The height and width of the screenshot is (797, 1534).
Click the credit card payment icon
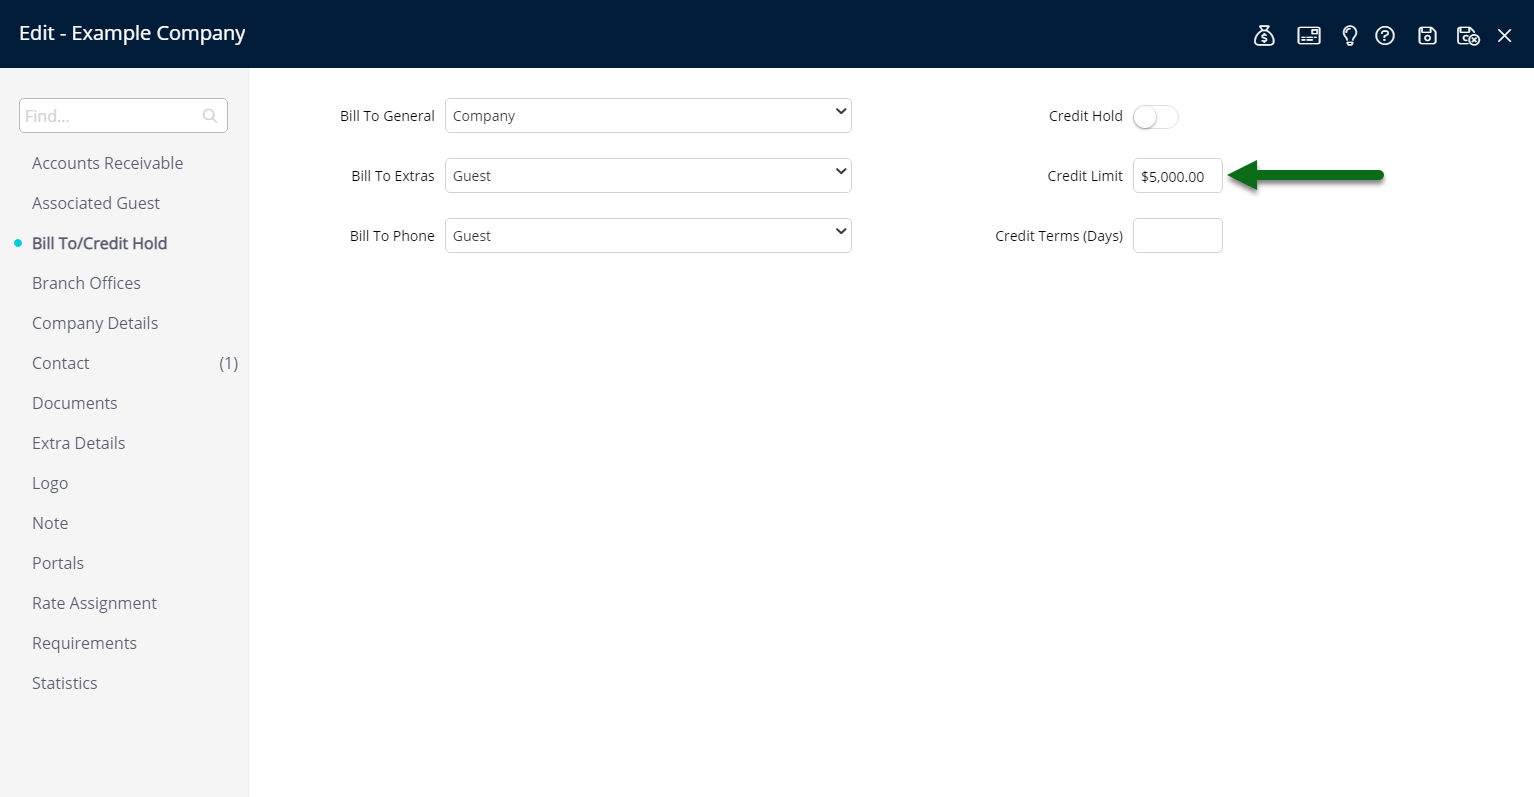coord(1308,34)
